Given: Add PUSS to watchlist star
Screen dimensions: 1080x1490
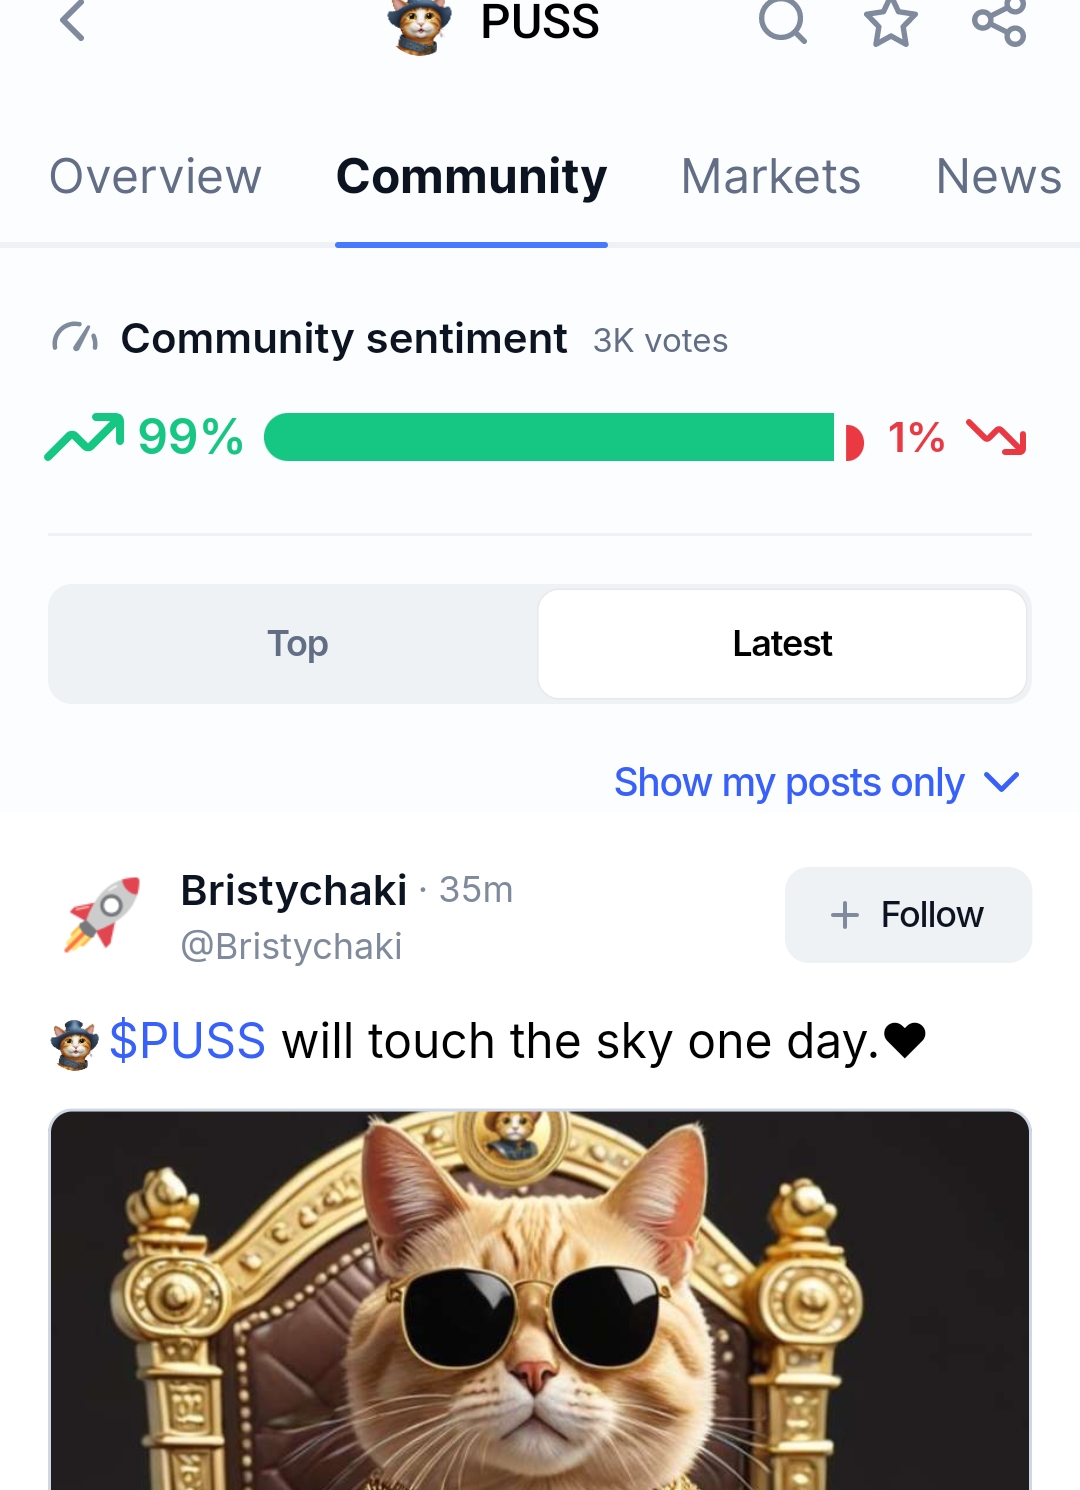Looking at the screenshot, I should (890, 22).
